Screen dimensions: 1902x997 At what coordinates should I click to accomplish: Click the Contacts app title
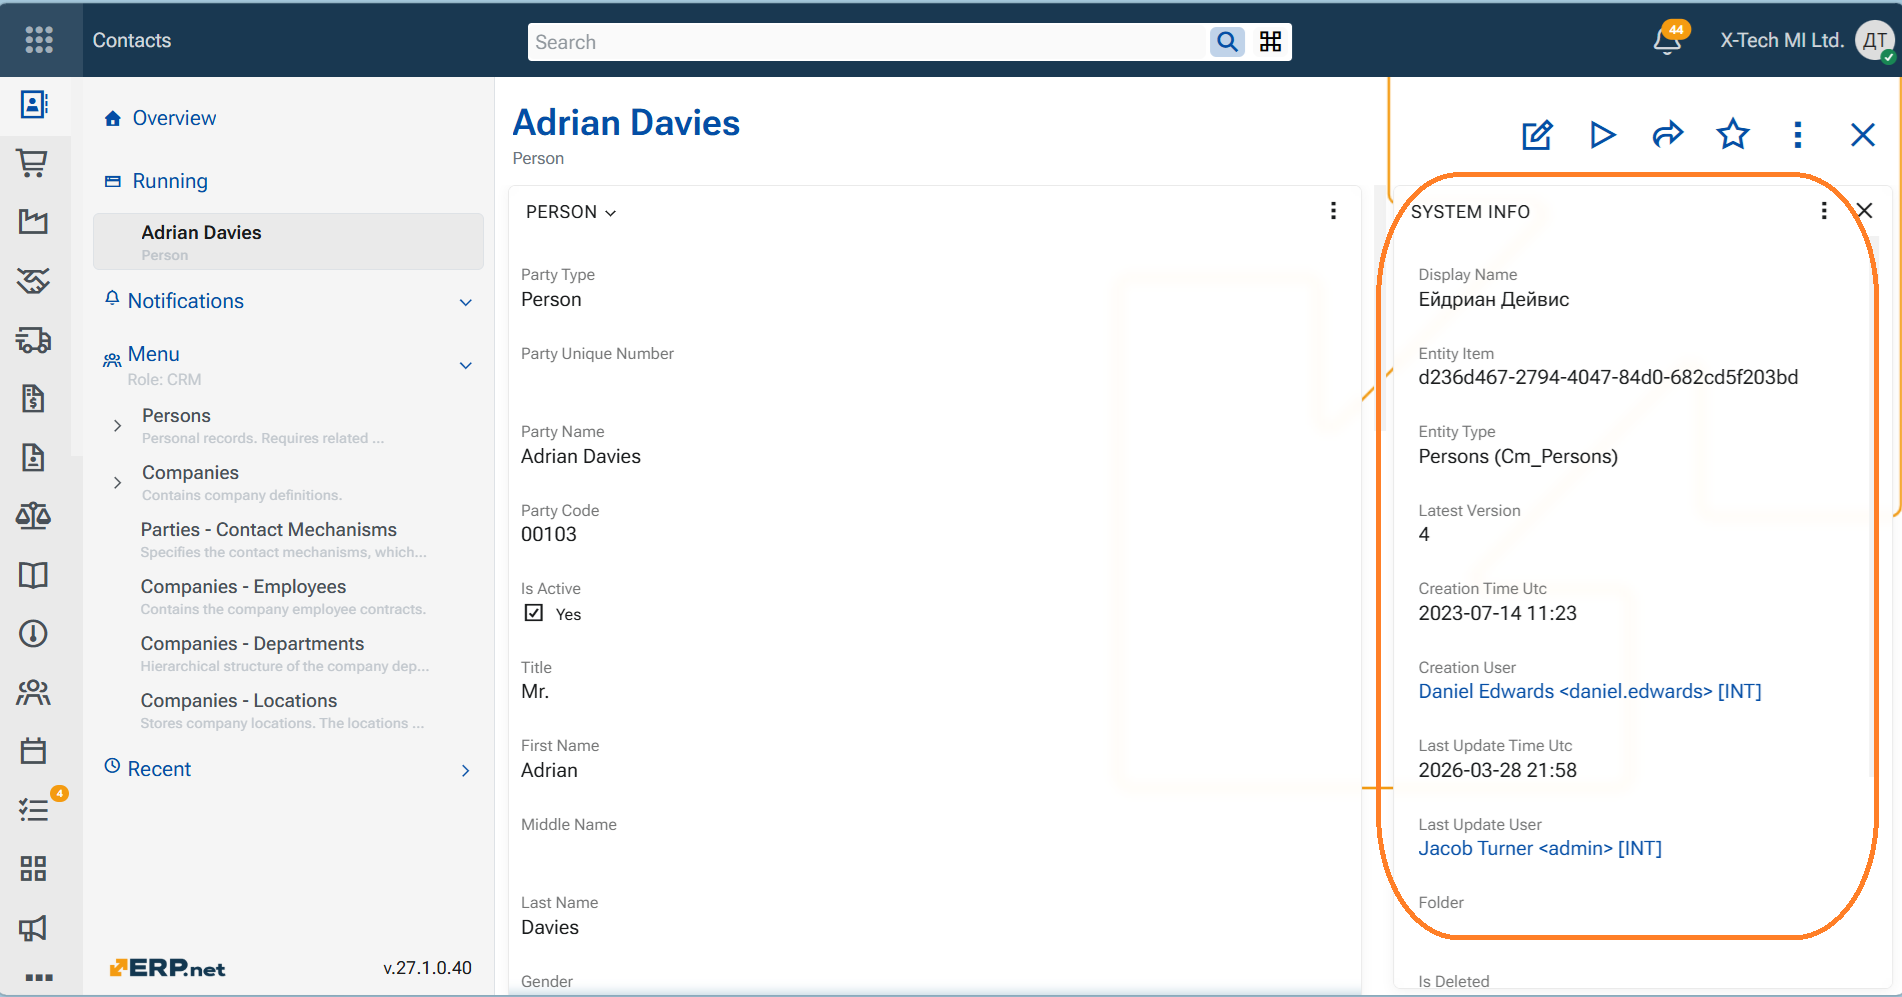click(x=132, y=40)
